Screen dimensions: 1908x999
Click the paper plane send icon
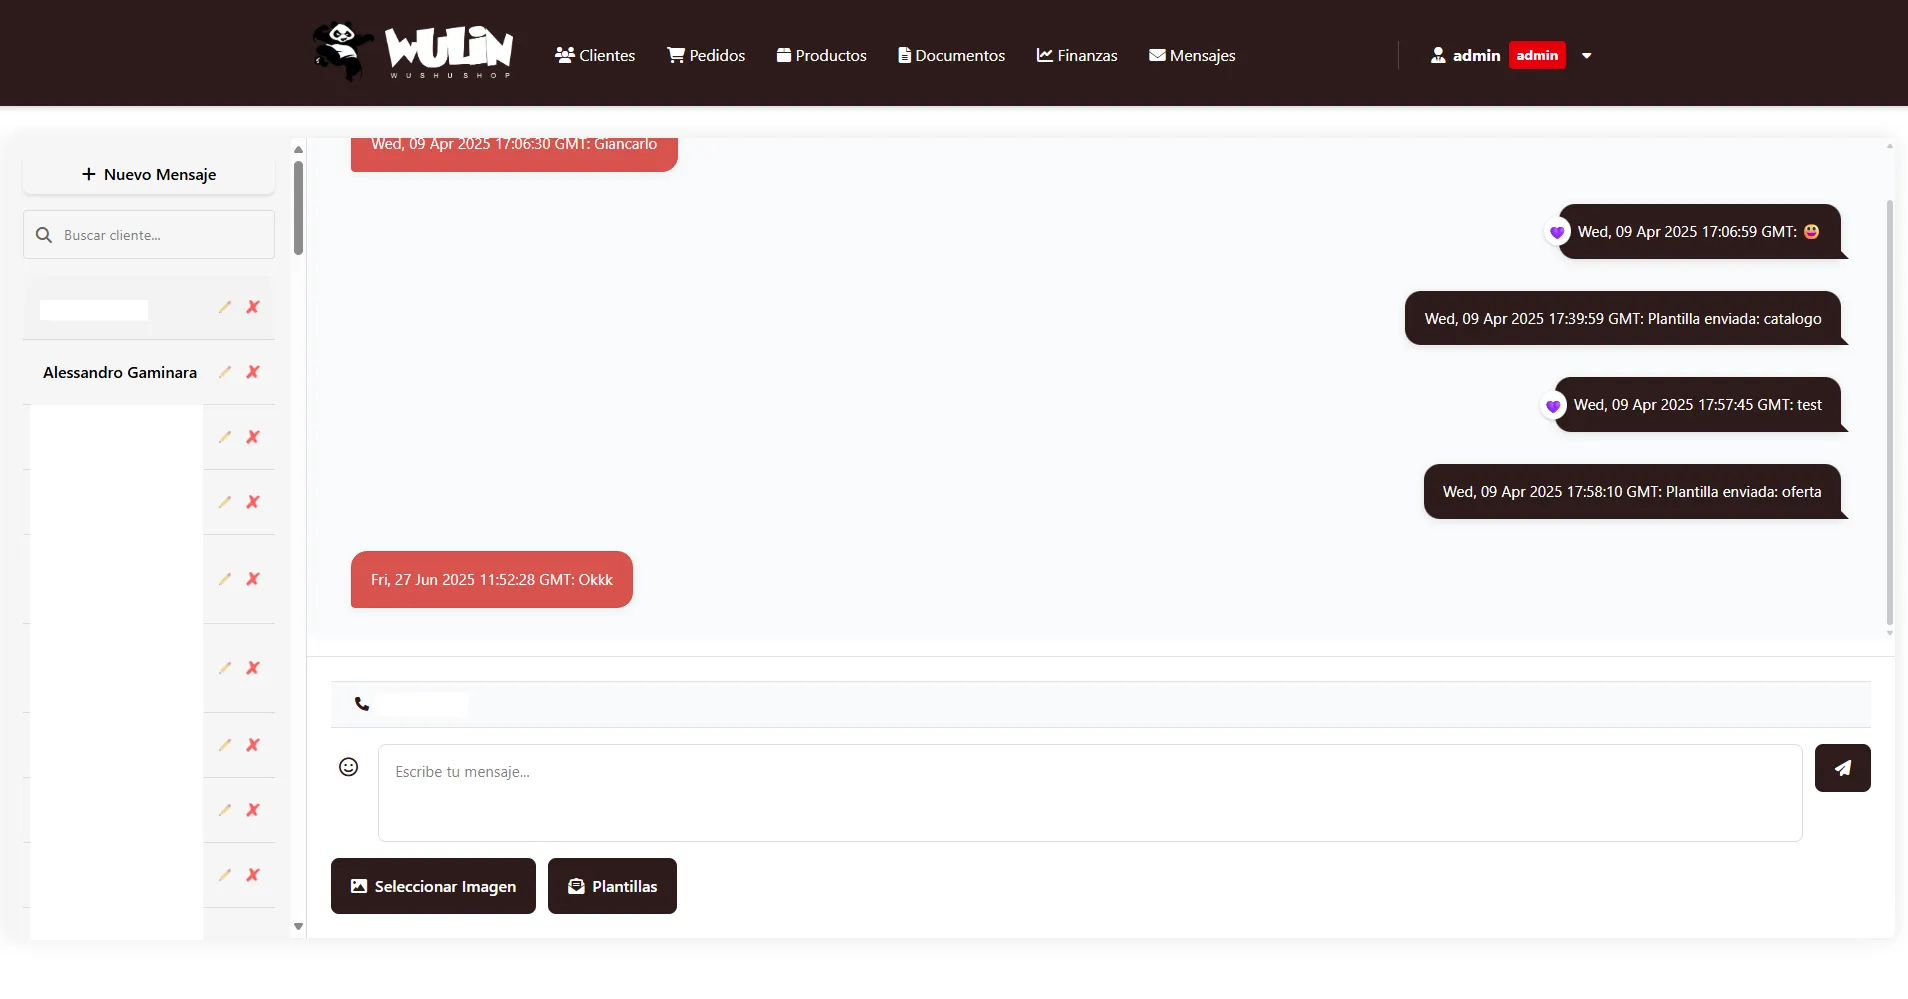coord(1842,768)
